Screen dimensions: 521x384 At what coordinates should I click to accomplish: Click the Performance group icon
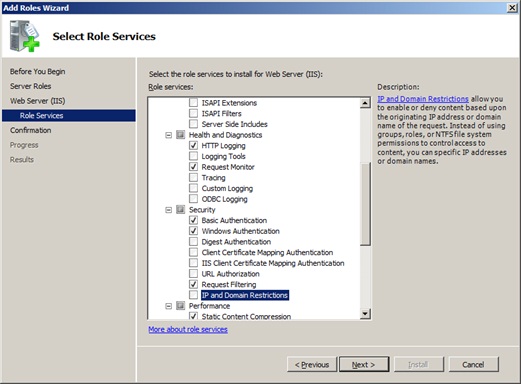click(x=180, y=305)
